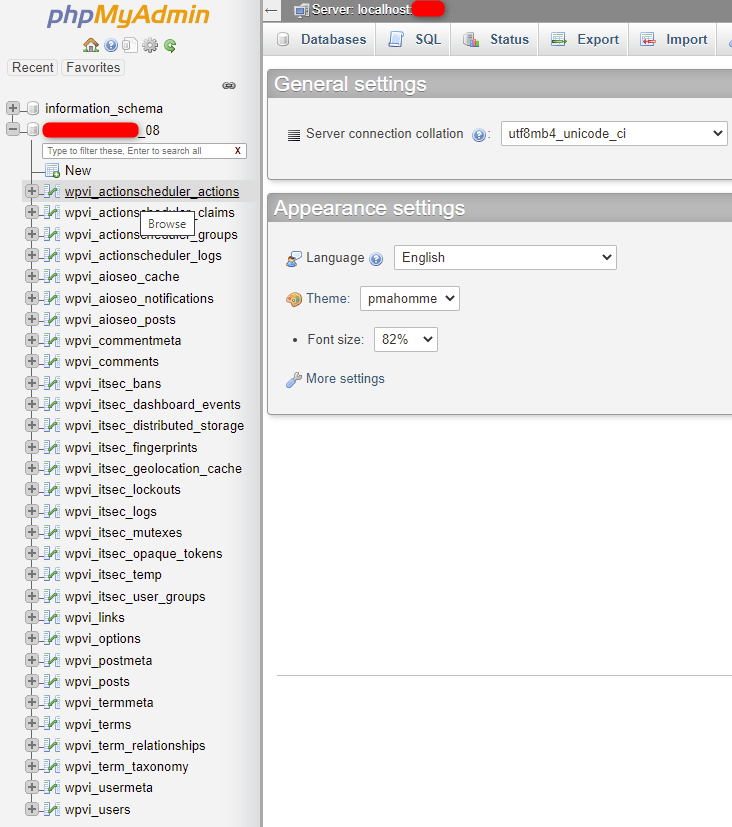732x827 pixels.
Task: Collapse panel with the left arrow
Action: coord(271,10)
